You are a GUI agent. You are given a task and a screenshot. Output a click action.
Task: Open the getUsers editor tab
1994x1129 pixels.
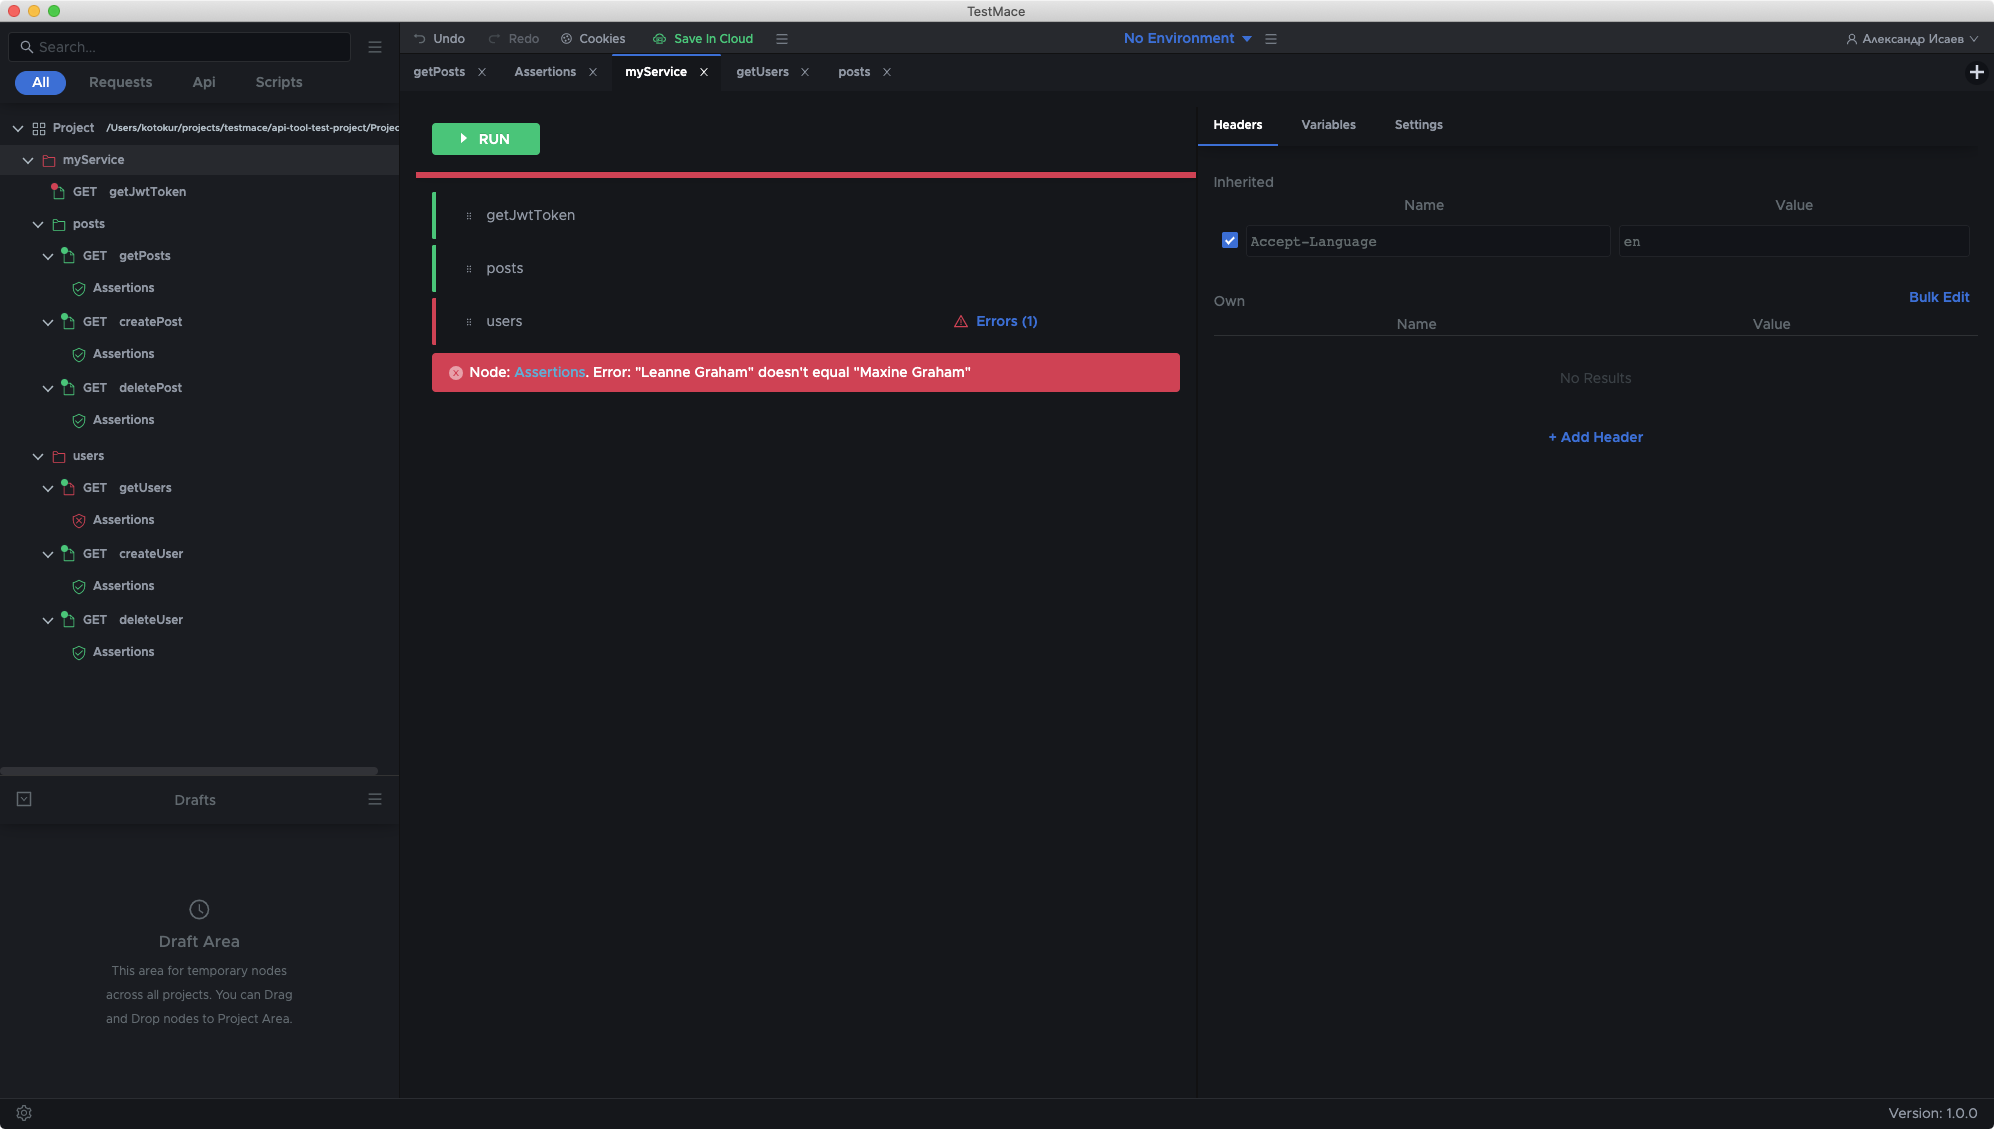click(762, 72)
